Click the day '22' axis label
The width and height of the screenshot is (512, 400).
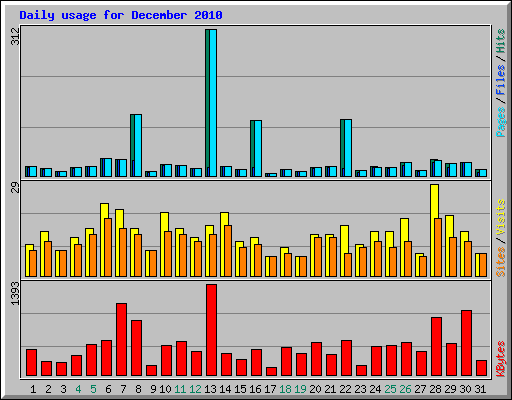point(345,389)
